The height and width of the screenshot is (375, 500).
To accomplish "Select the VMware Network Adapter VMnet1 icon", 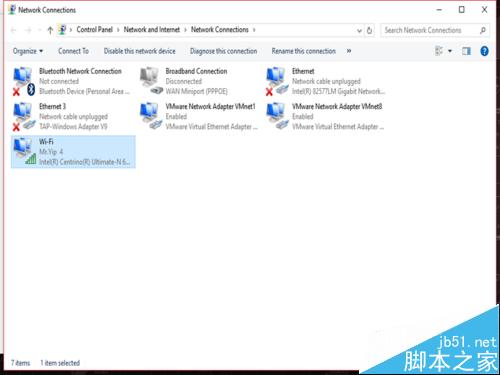I will (151, 116).
